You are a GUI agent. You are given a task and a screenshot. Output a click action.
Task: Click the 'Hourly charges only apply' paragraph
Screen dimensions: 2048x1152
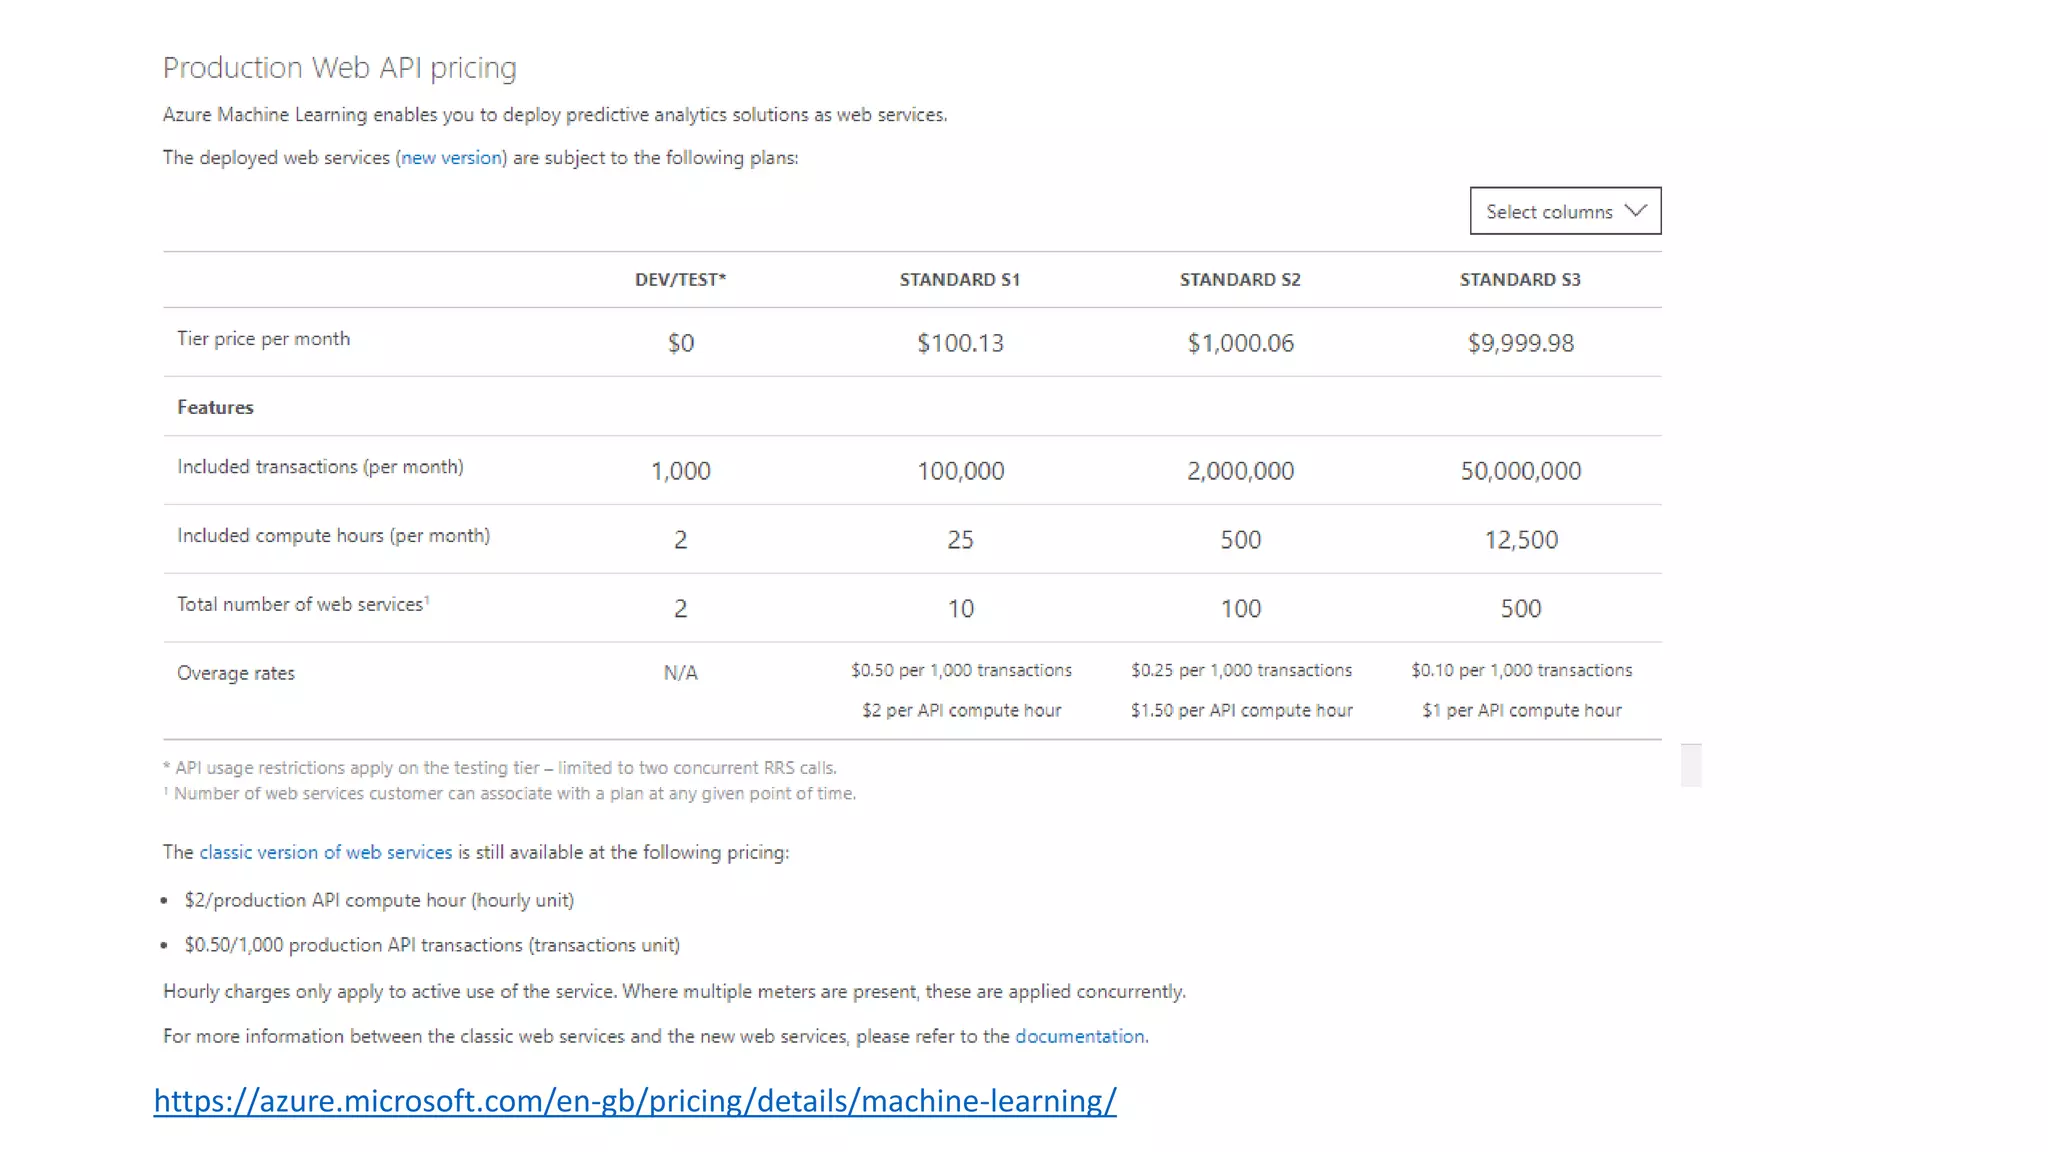click(x=674, y=991)
